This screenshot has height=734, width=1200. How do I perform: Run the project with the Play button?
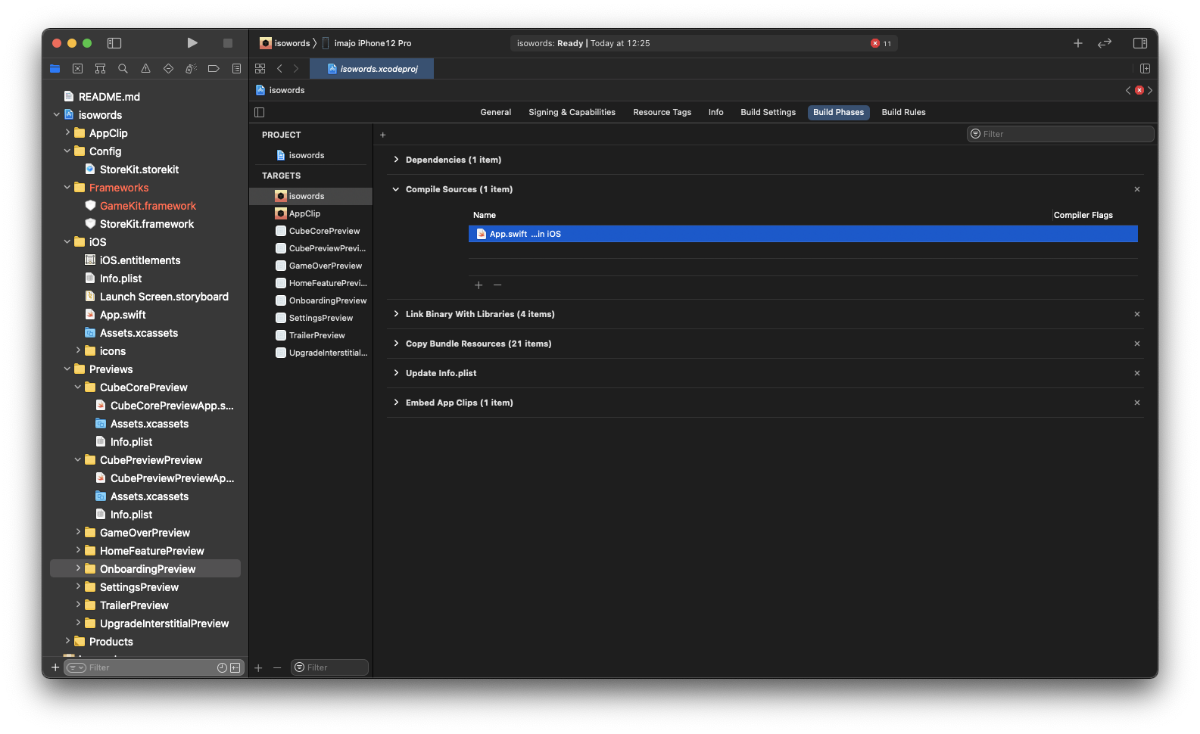coord(192,43)
